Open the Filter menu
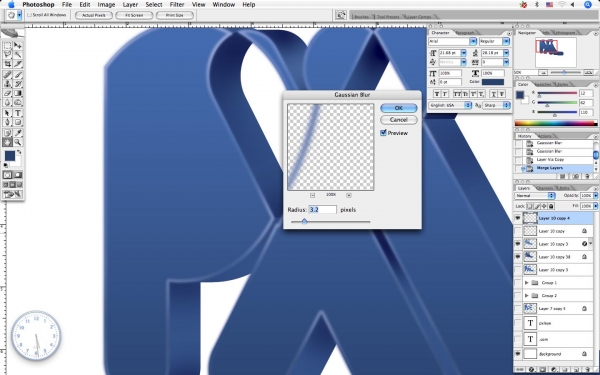Screen dimensions: 600x375 click(177, 5)
